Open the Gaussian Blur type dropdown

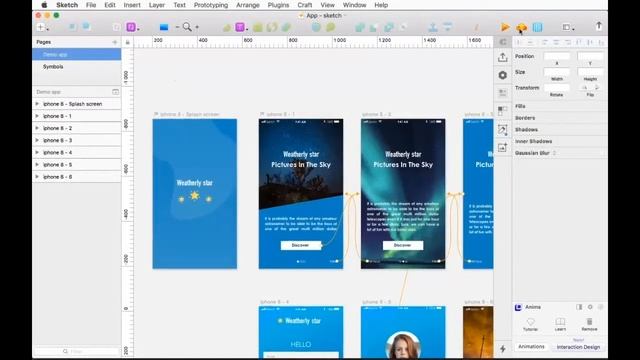click(x=554, y=153)
